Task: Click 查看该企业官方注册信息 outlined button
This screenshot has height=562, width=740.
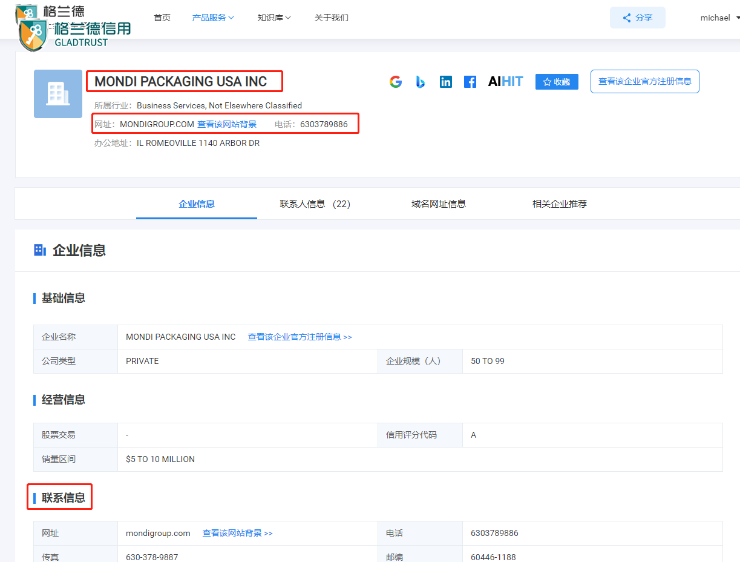Action: click(x=645, y=81)
